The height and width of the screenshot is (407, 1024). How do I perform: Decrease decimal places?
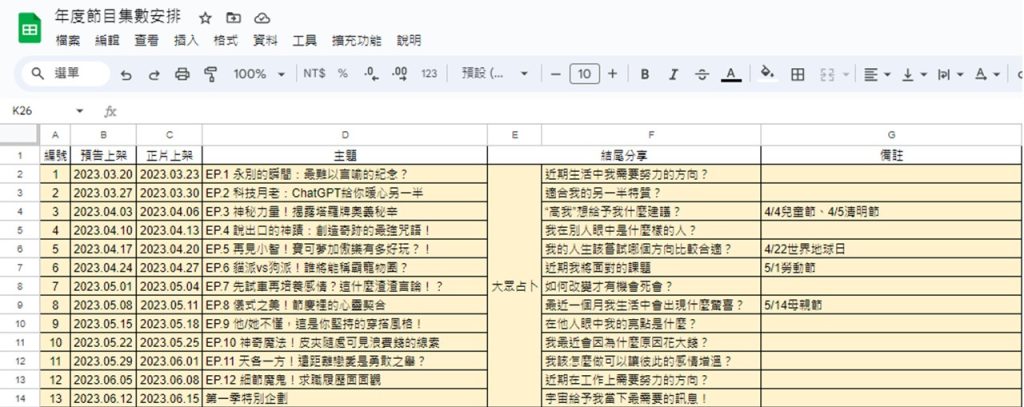tap(371, 74)
